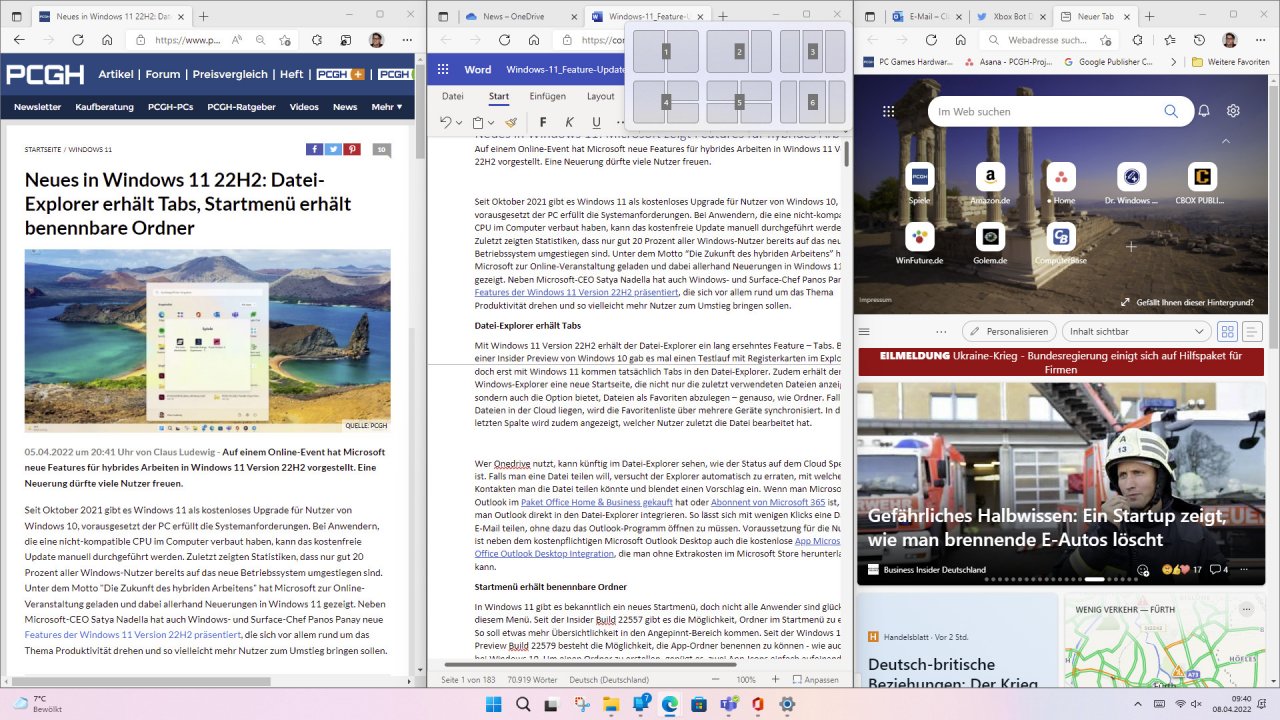The height and width of the screenshot is (720, 1280).
Task: Add a new quick link with plus
Action: click(1132, 246)
